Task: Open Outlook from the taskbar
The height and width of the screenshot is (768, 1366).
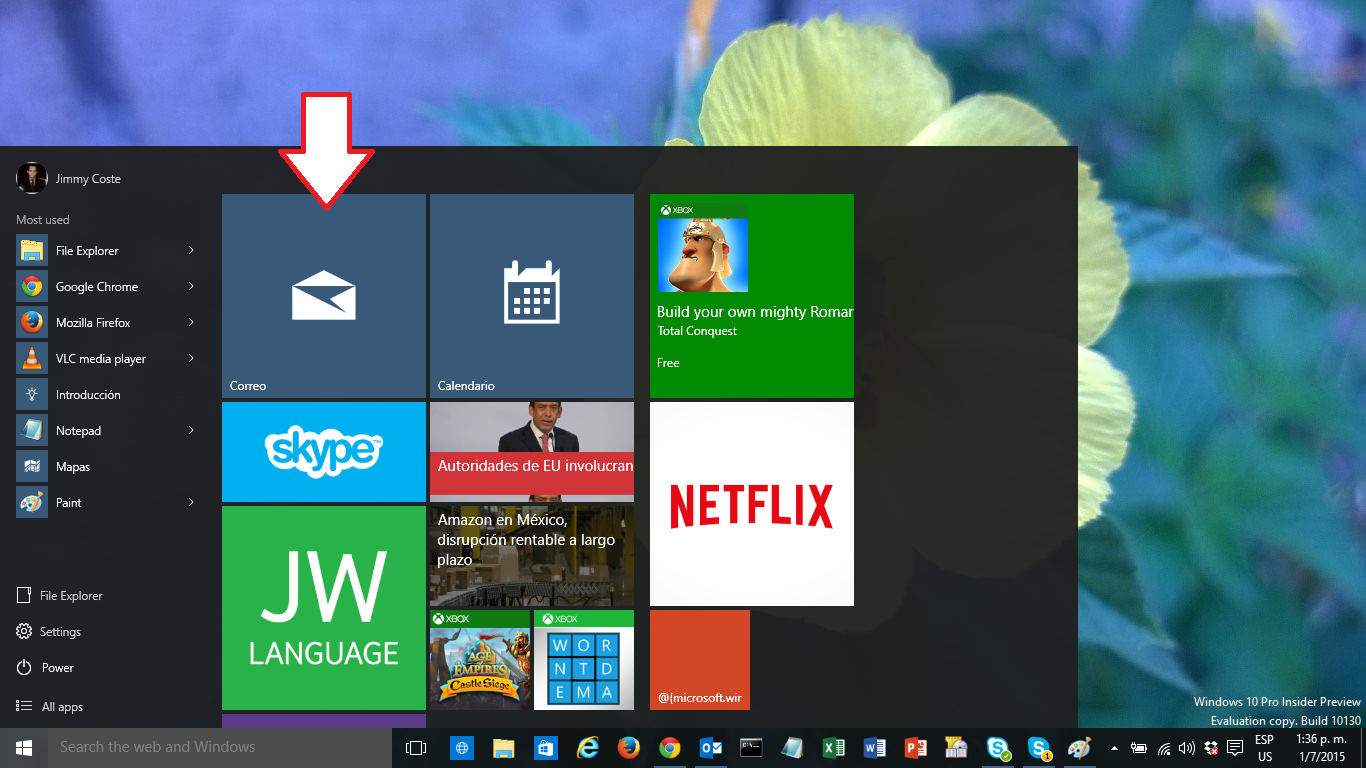Action: (711, 748)
